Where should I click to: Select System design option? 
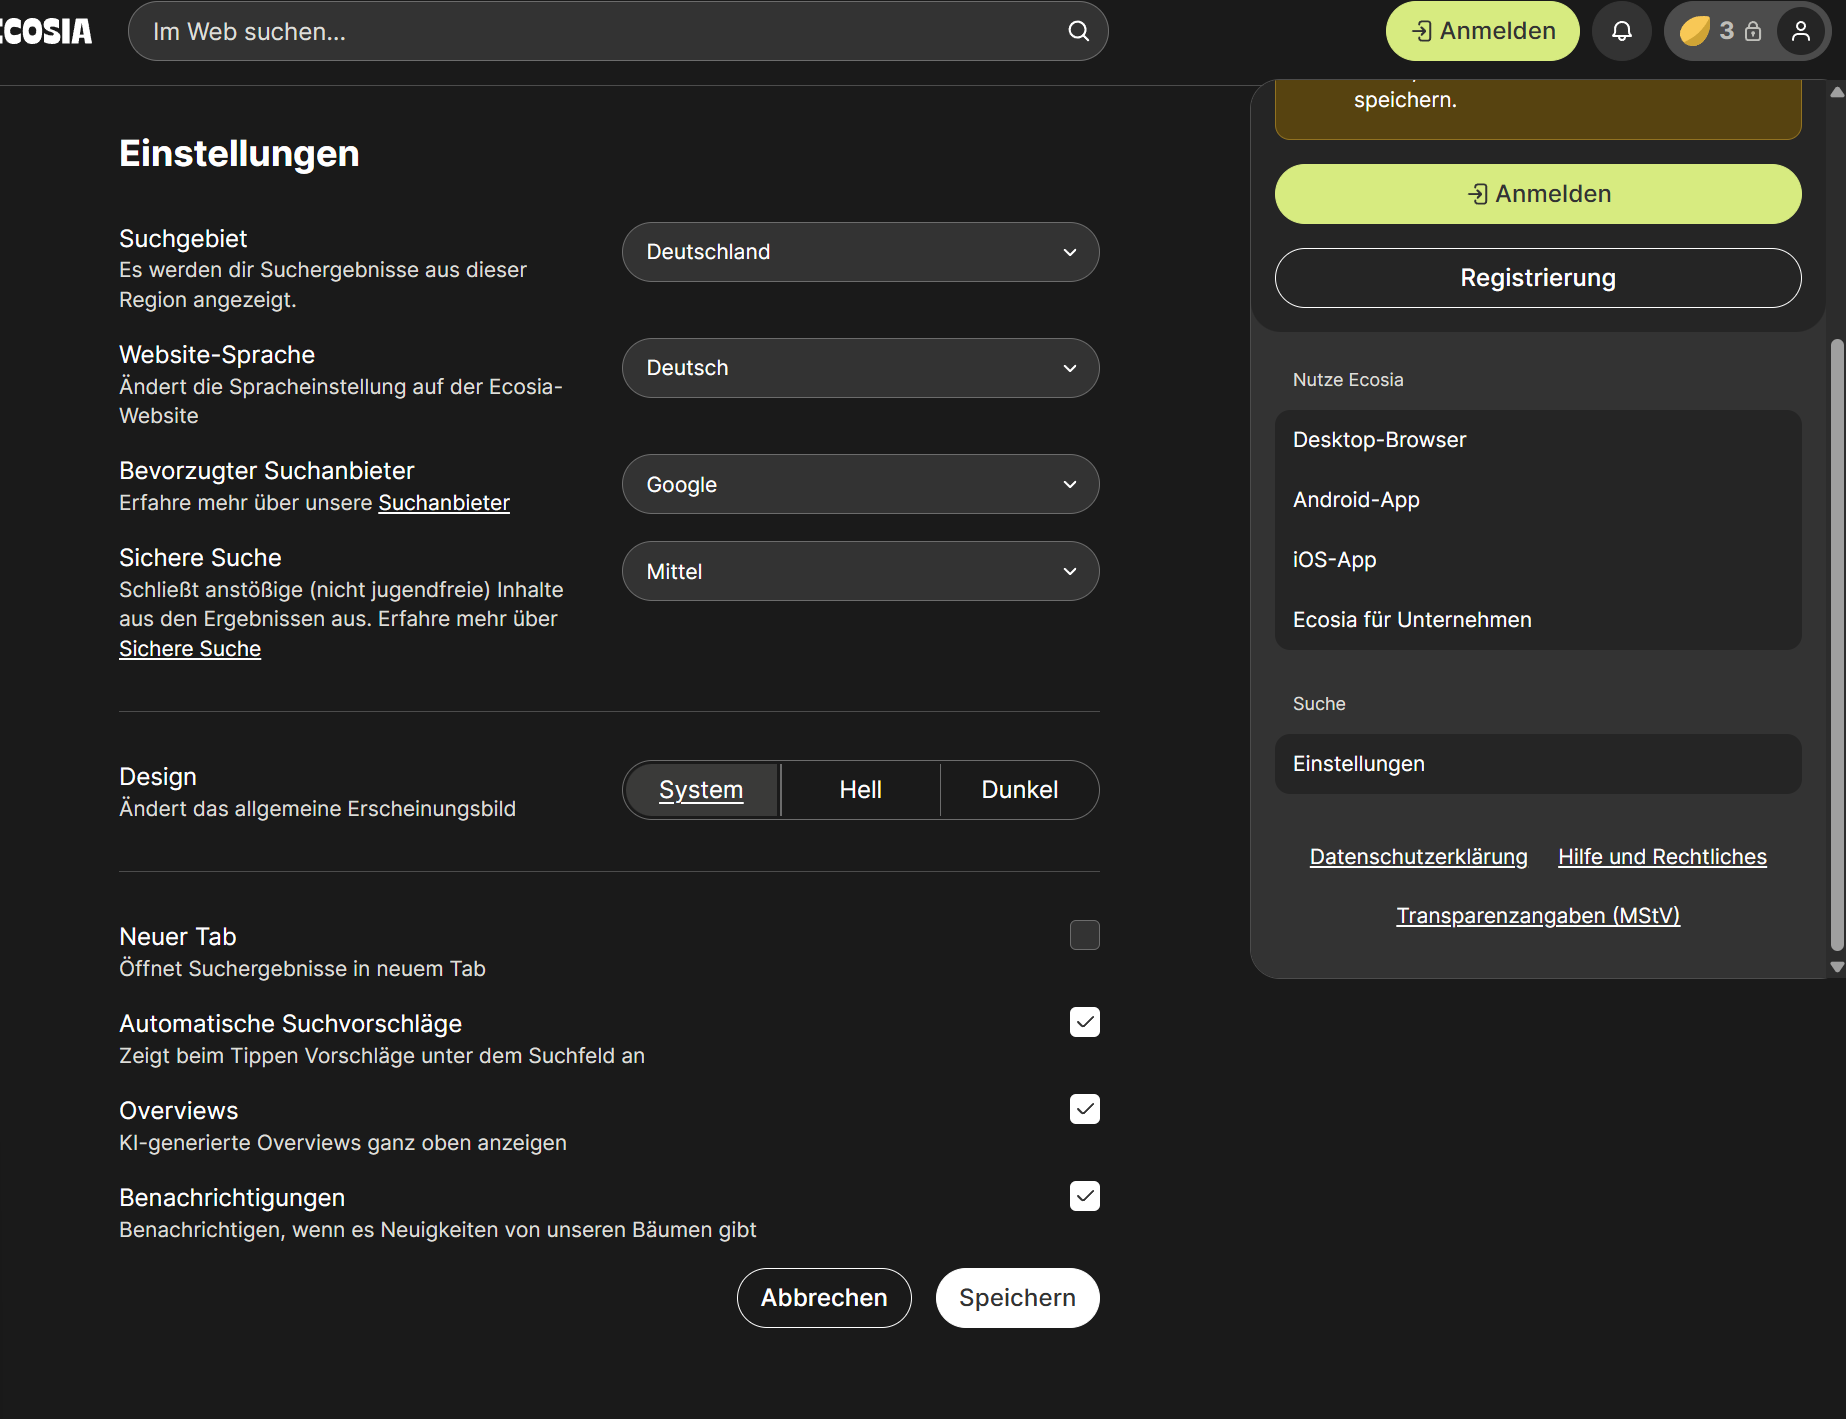pos(701,790)
